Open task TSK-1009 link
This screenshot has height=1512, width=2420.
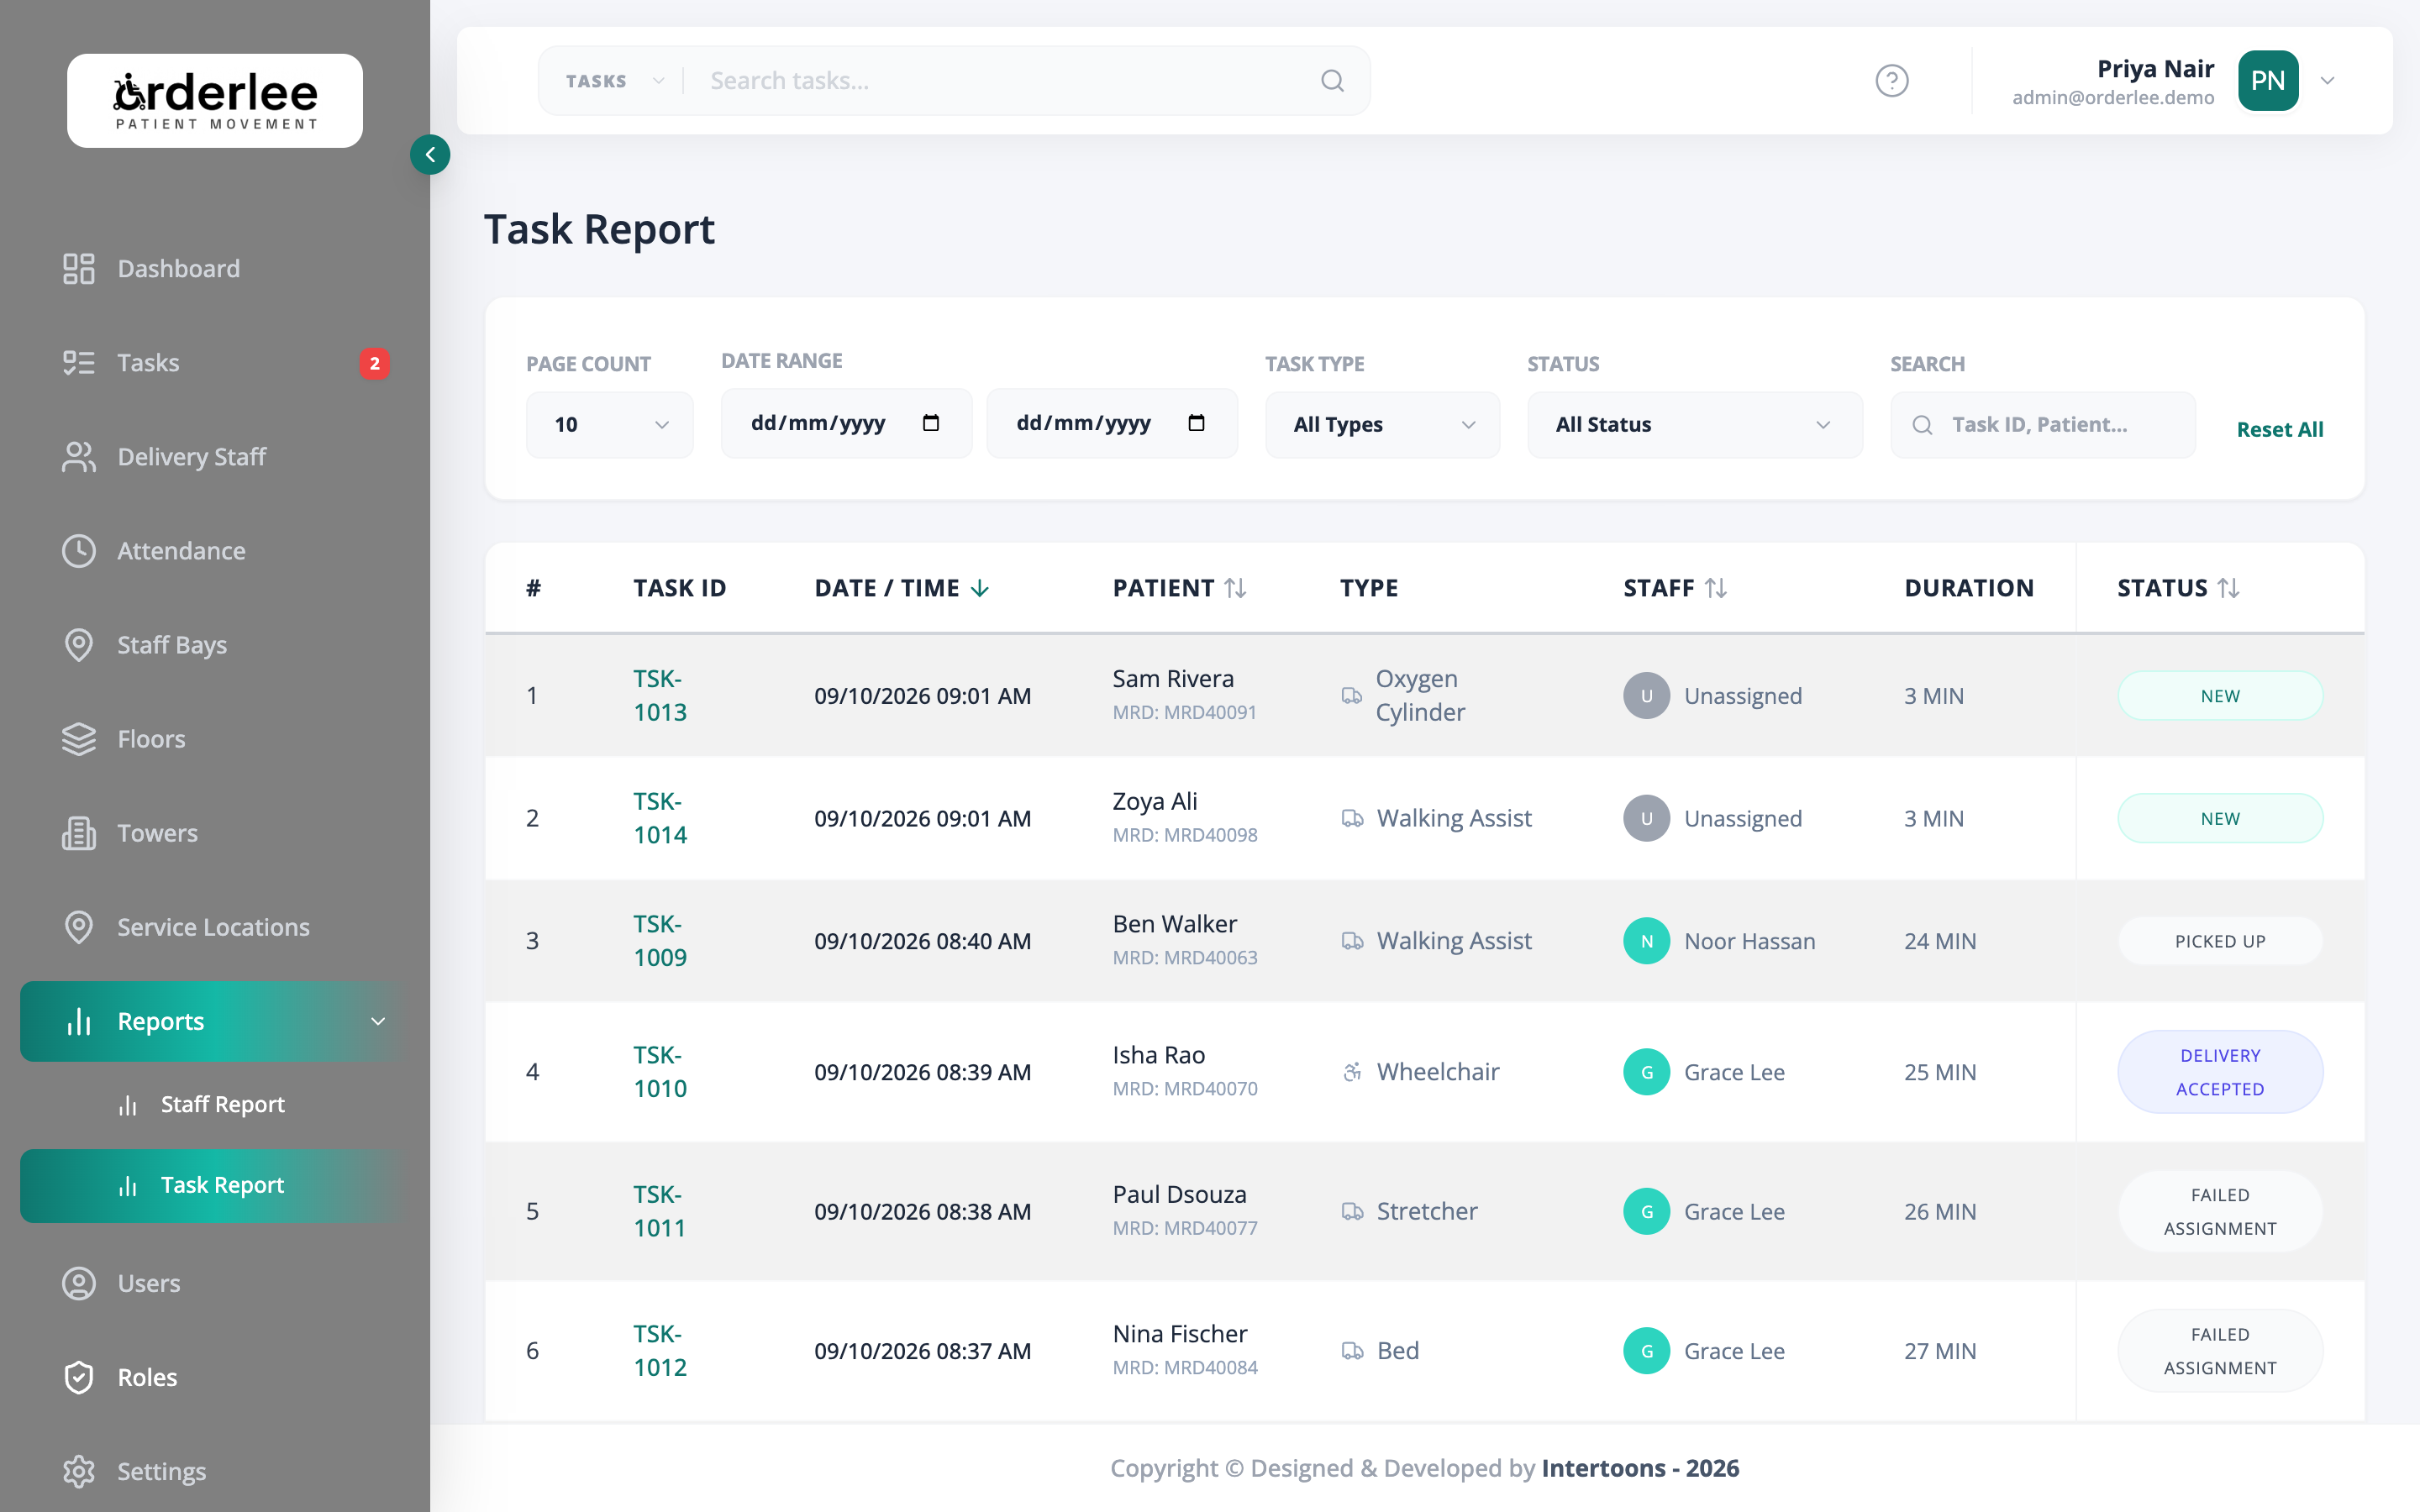pyautogui.click(x=660, y=941)
